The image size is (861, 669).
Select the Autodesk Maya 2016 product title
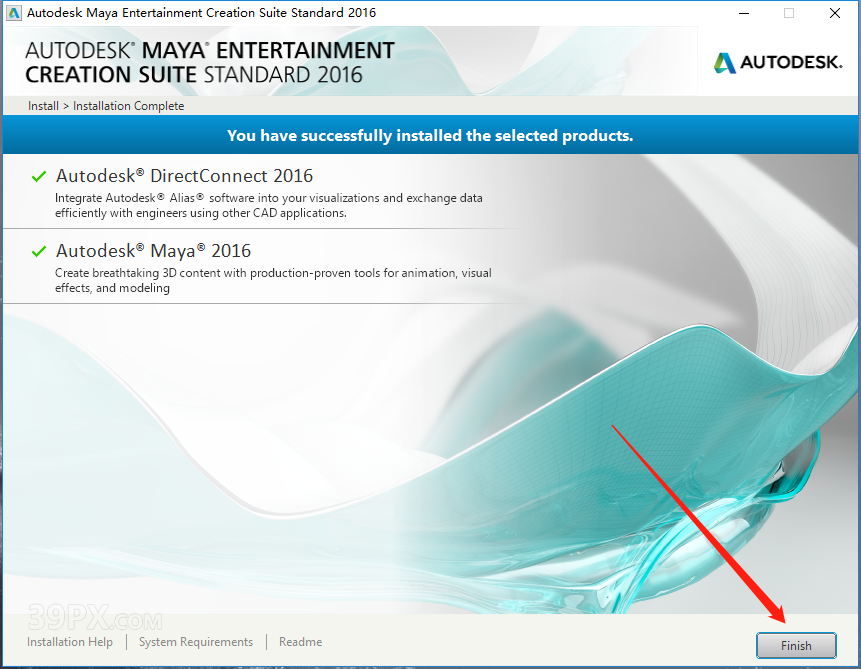pyautogui.click(x=153, y=251)
